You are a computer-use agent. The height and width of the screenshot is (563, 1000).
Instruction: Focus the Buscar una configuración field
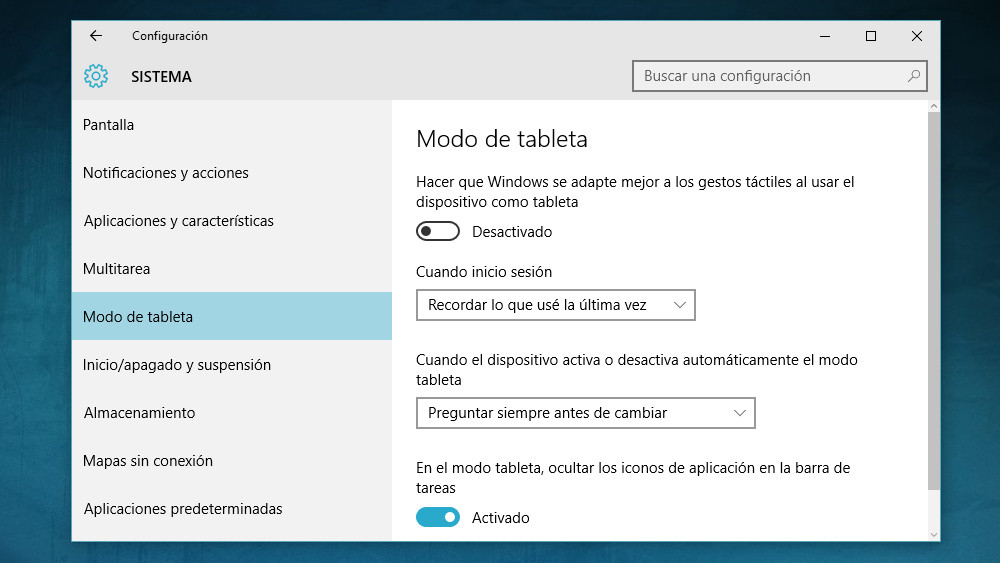779,76
